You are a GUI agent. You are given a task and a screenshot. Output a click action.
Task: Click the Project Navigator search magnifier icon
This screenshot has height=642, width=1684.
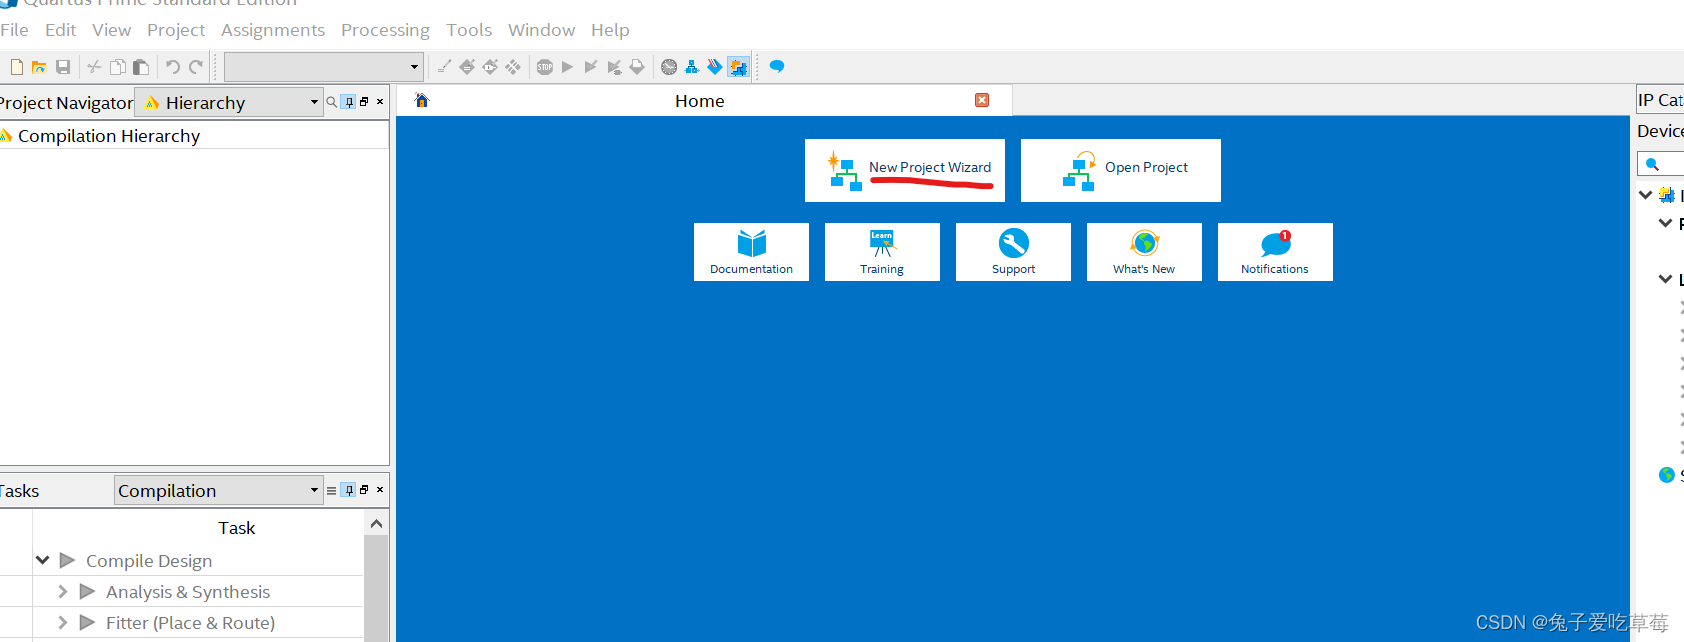coord(332,102)
